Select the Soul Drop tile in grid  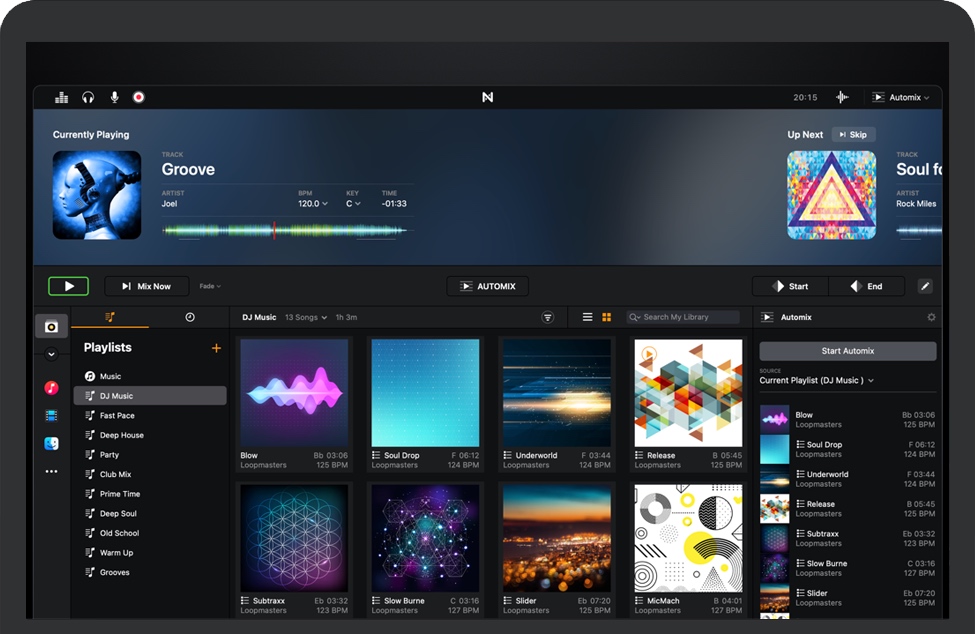pos(425,404)
